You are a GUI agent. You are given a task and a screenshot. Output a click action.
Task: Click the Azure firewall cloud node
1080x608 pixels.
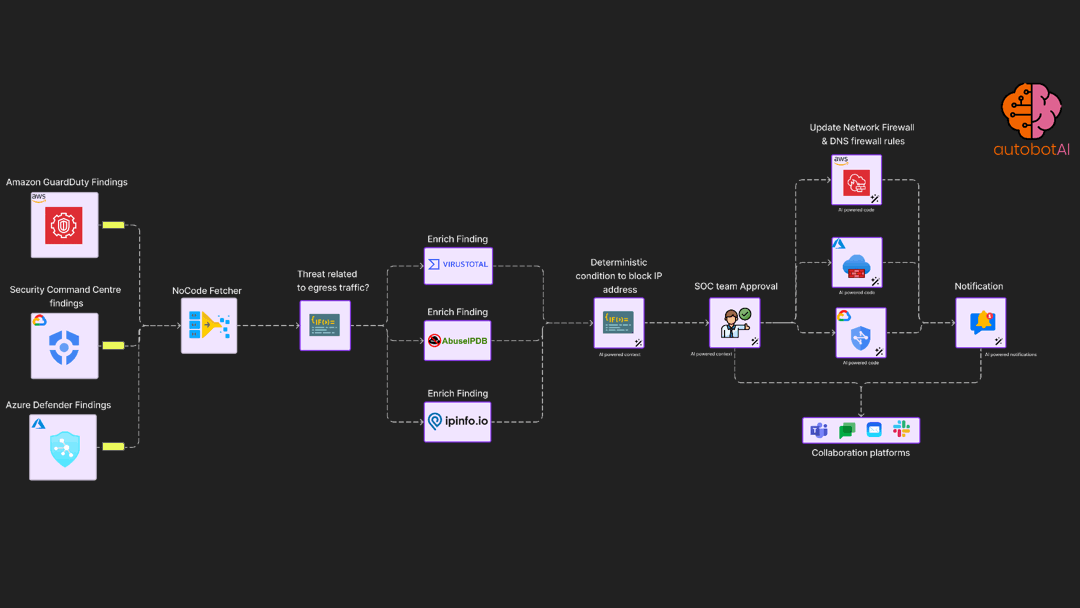pos(857,263)
